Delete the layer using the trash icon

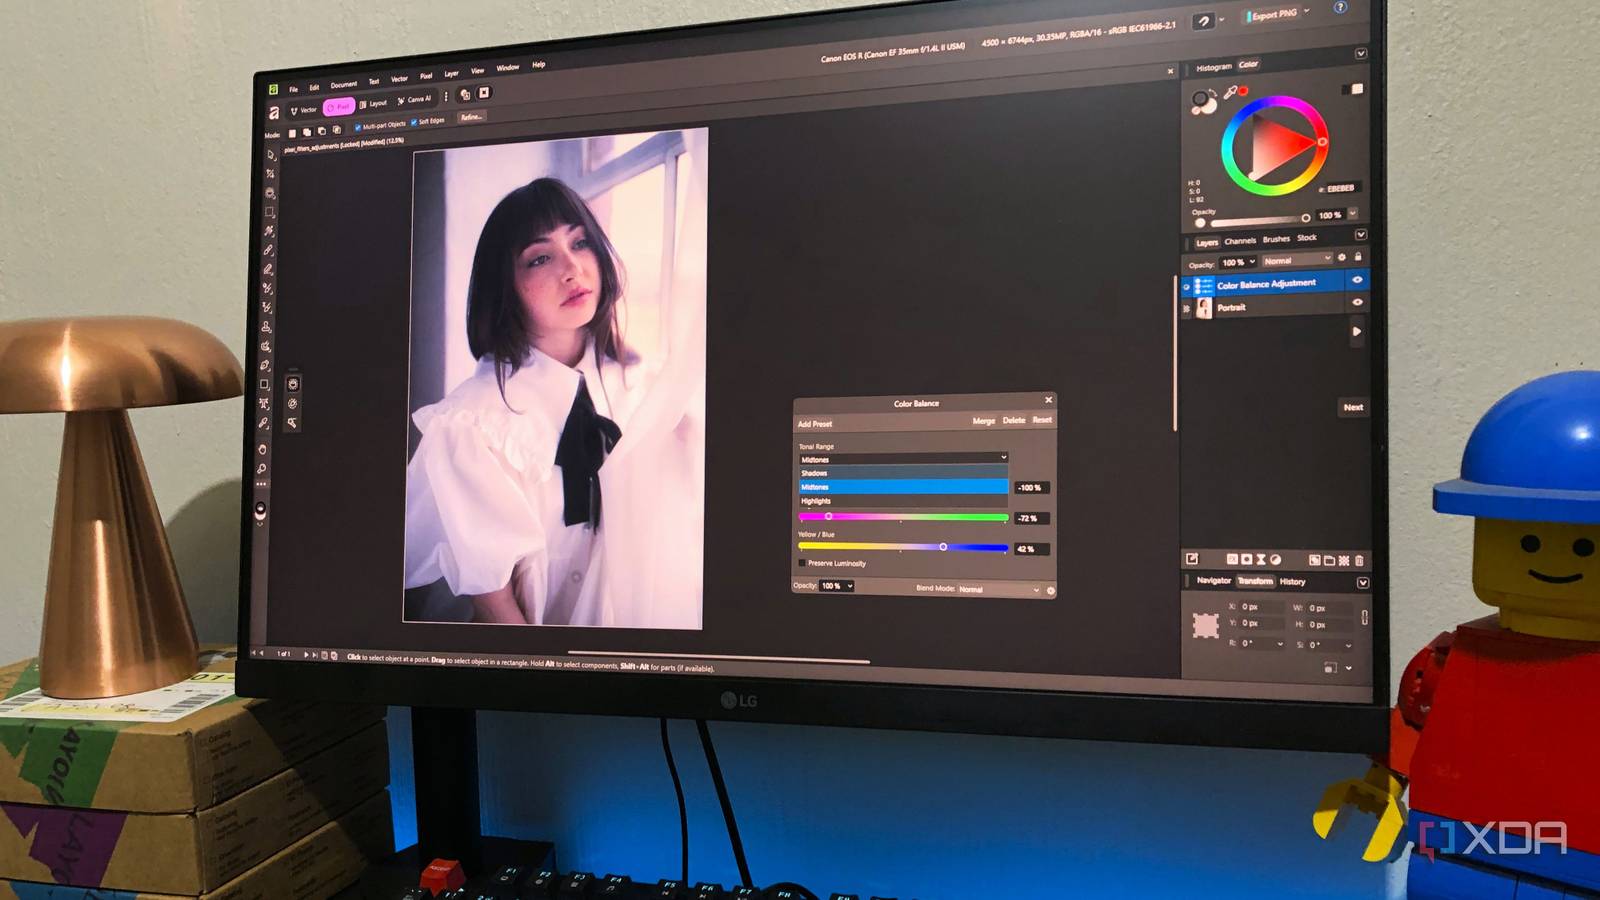click(1359, 560)
